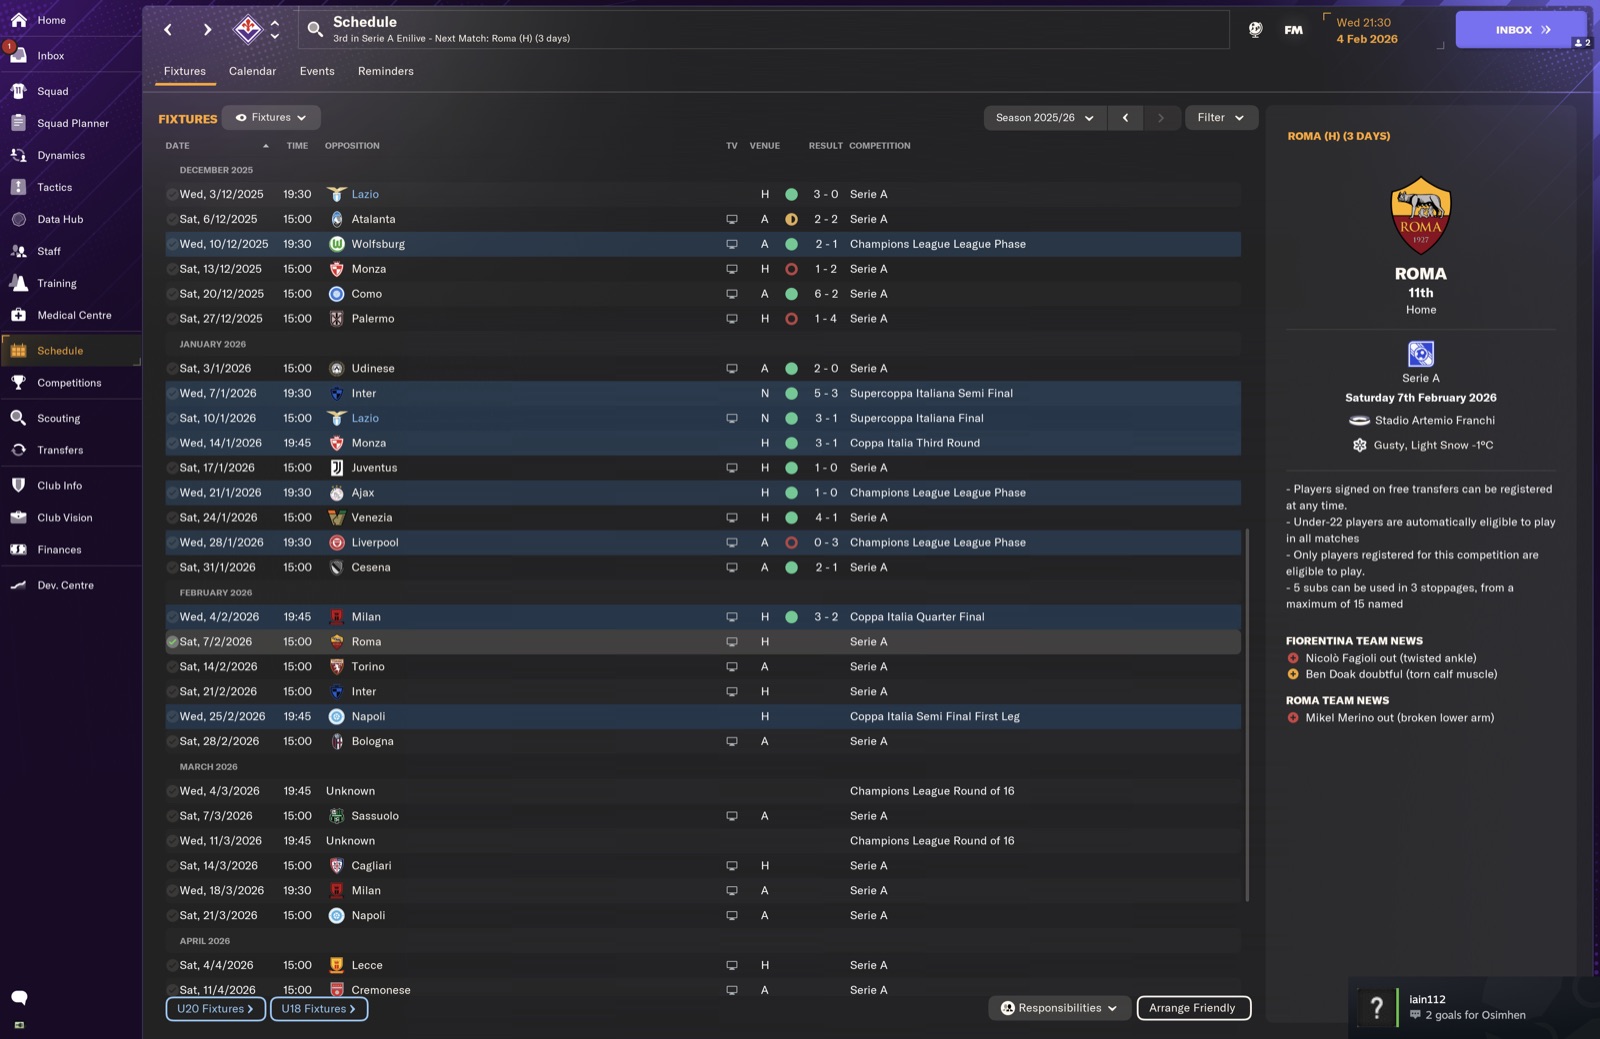
Task: Open the chat bubble icon in sidebar
Action: [18, 997]
